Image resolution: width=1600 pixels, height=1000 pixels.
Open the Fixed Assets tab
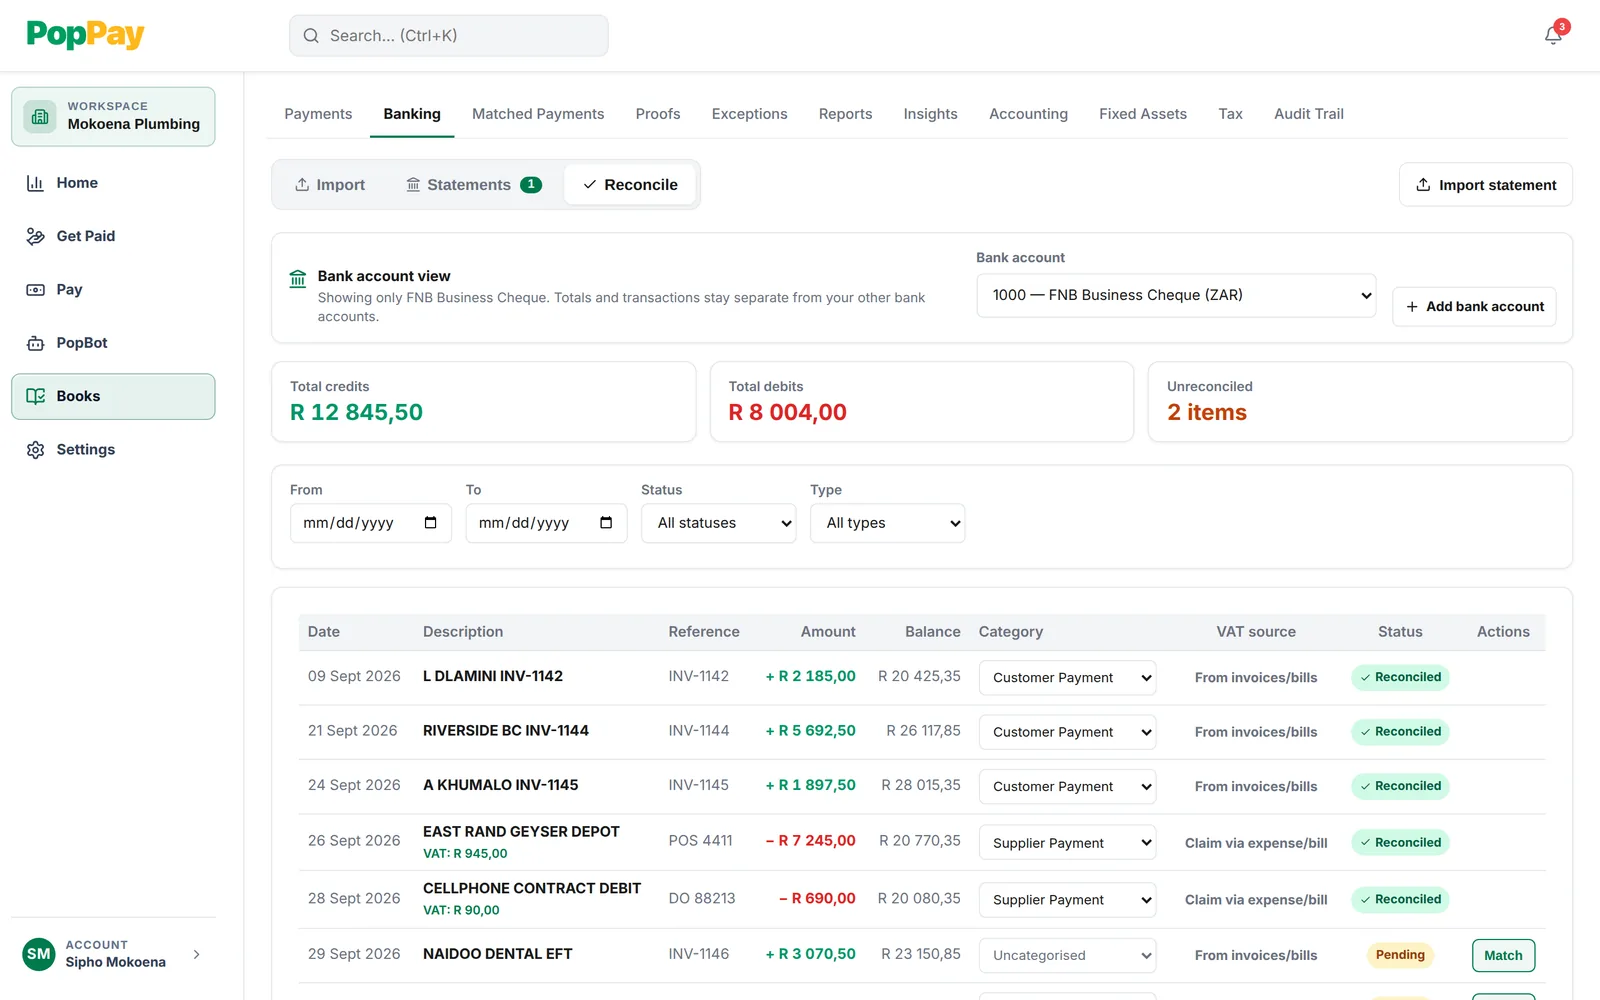pyautogui.click(x=1142, y=114)
